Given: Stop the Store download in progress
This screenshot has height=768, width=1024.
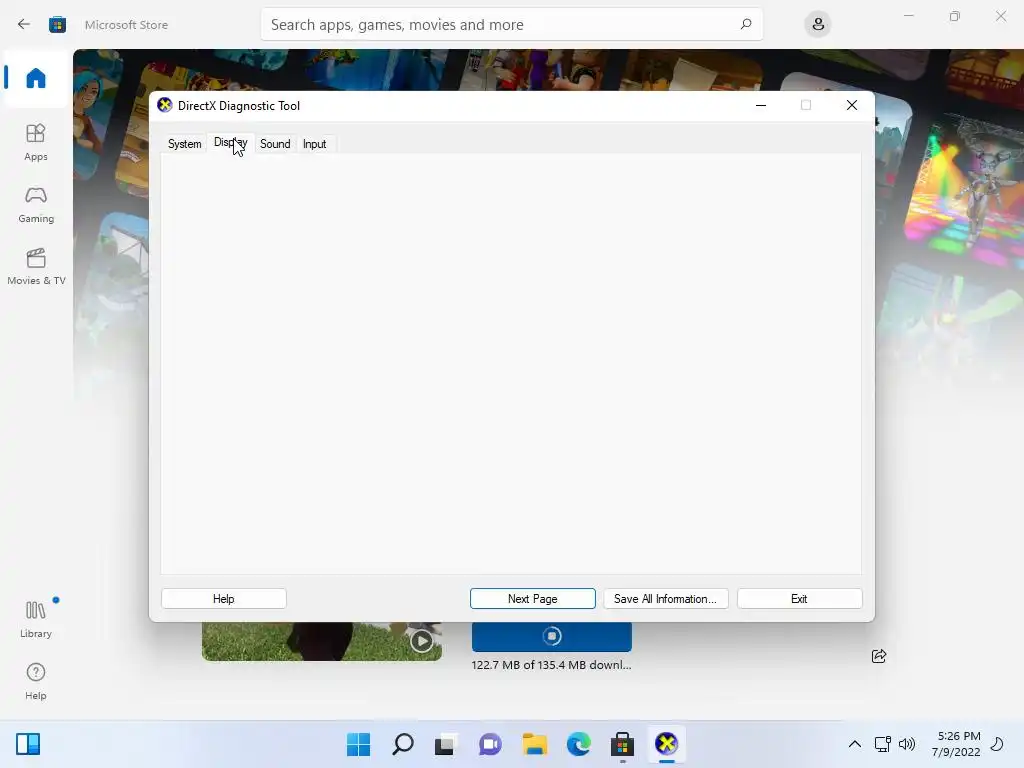Looking at the screenshot, I should pyautogui.click(x=552, y=636).
